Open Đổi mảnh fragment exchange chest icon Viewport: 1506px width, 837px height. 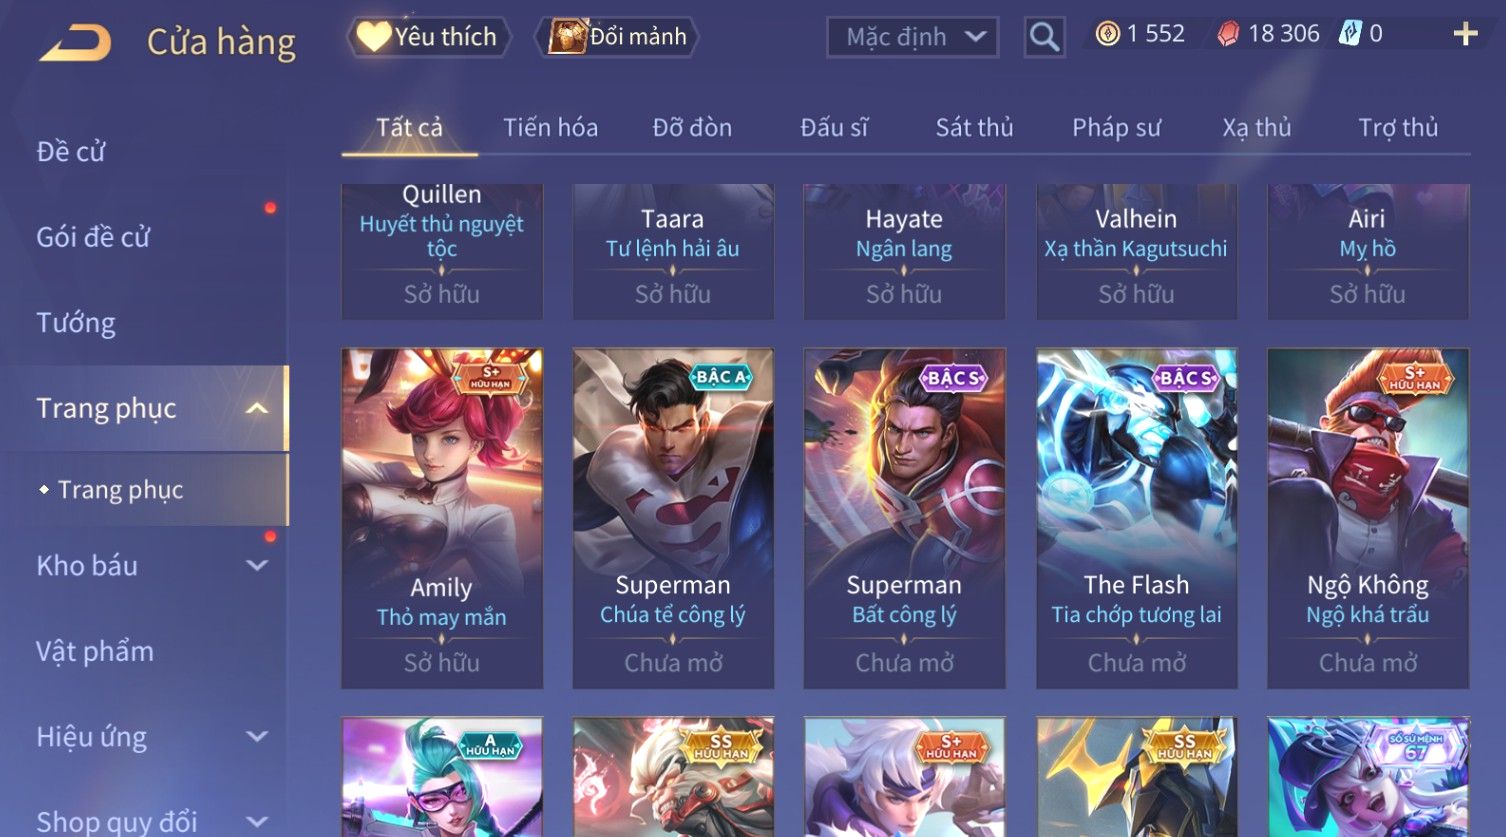[616, 37]
